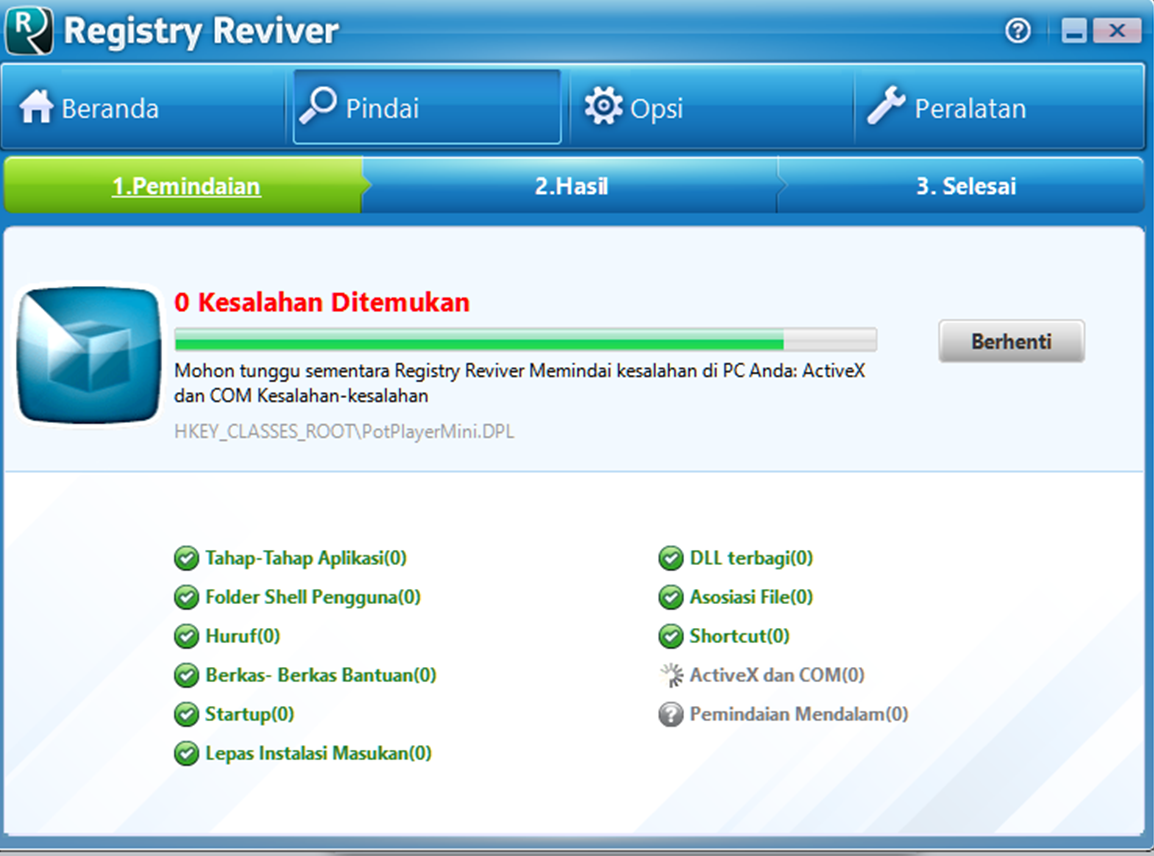Click check icon beside Shortcut

pyautogui.click(x=670, y=637)
